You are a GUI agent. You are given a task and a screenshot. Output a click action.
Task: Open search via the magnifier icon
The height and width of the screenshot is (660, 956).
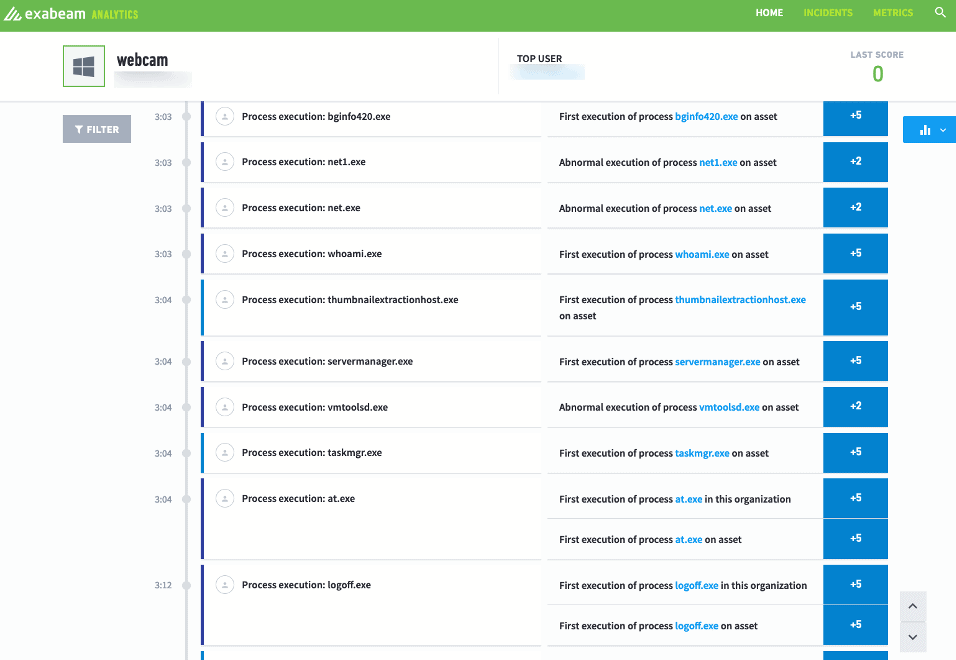tap(940, 12)
